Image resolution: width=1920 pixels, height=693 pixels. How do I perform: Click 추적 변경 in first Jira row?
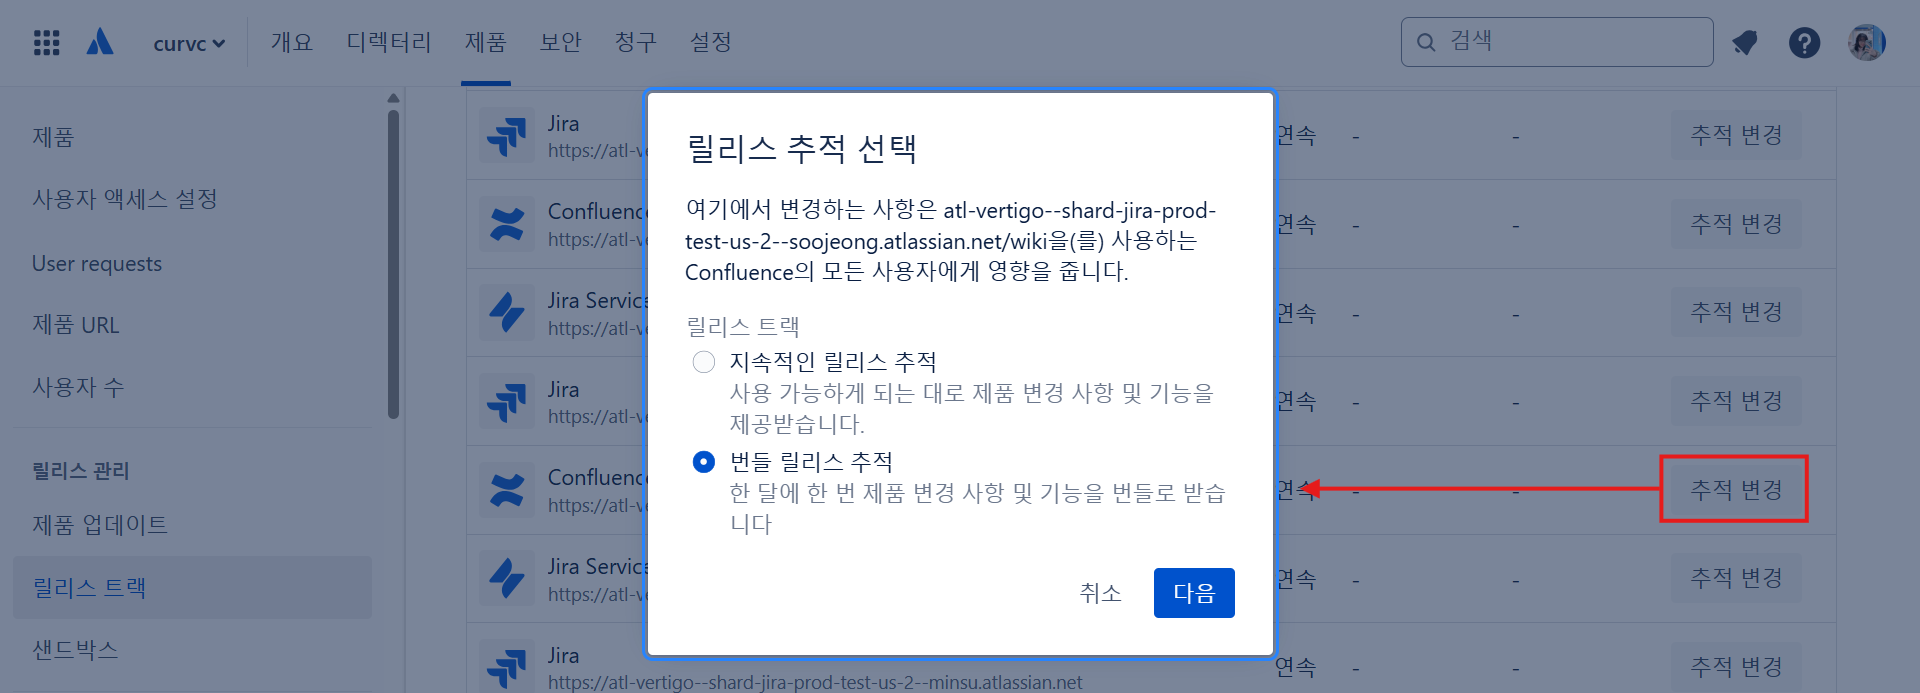point(1736,135)
